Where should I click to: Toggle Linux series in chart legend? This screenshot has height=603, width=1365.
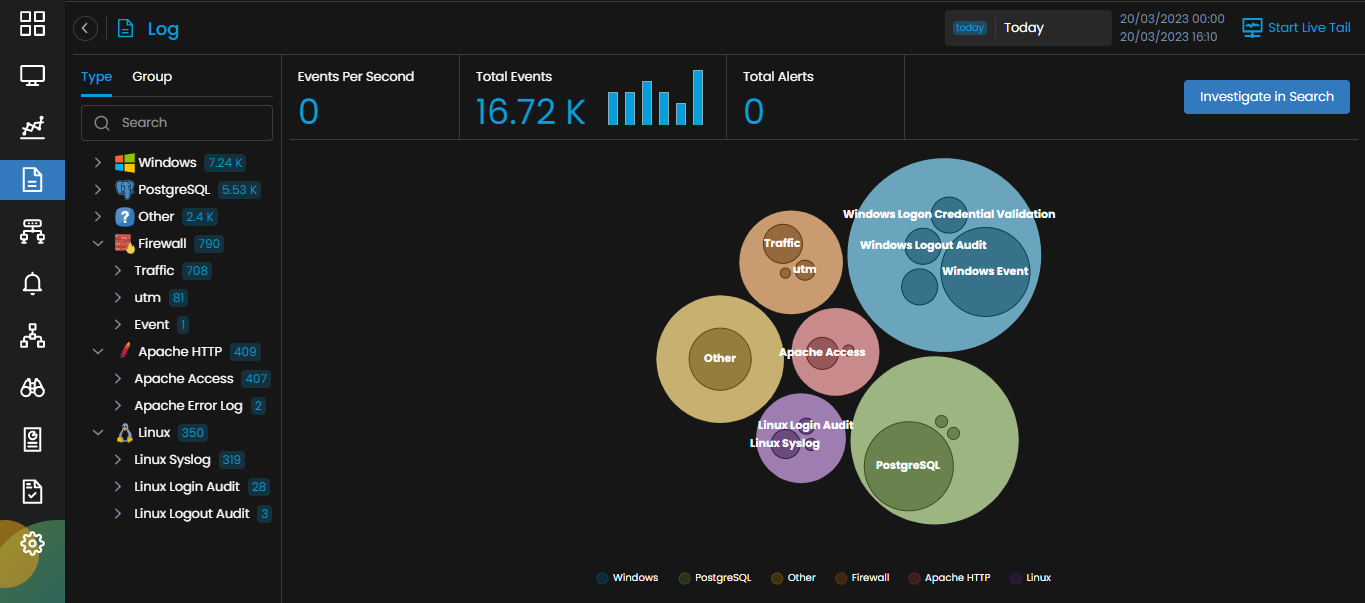1030,578
